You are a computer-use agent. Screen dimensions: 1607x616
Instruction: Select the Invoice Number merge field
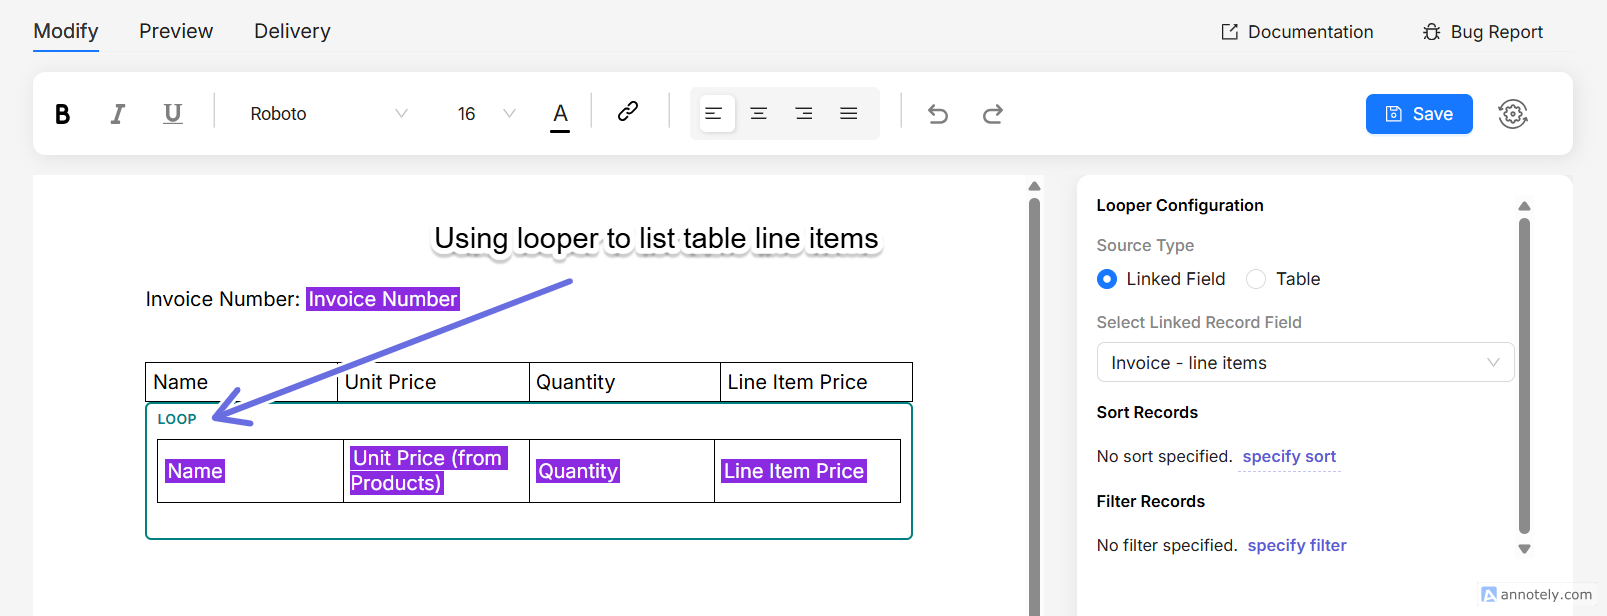(383, 299)
